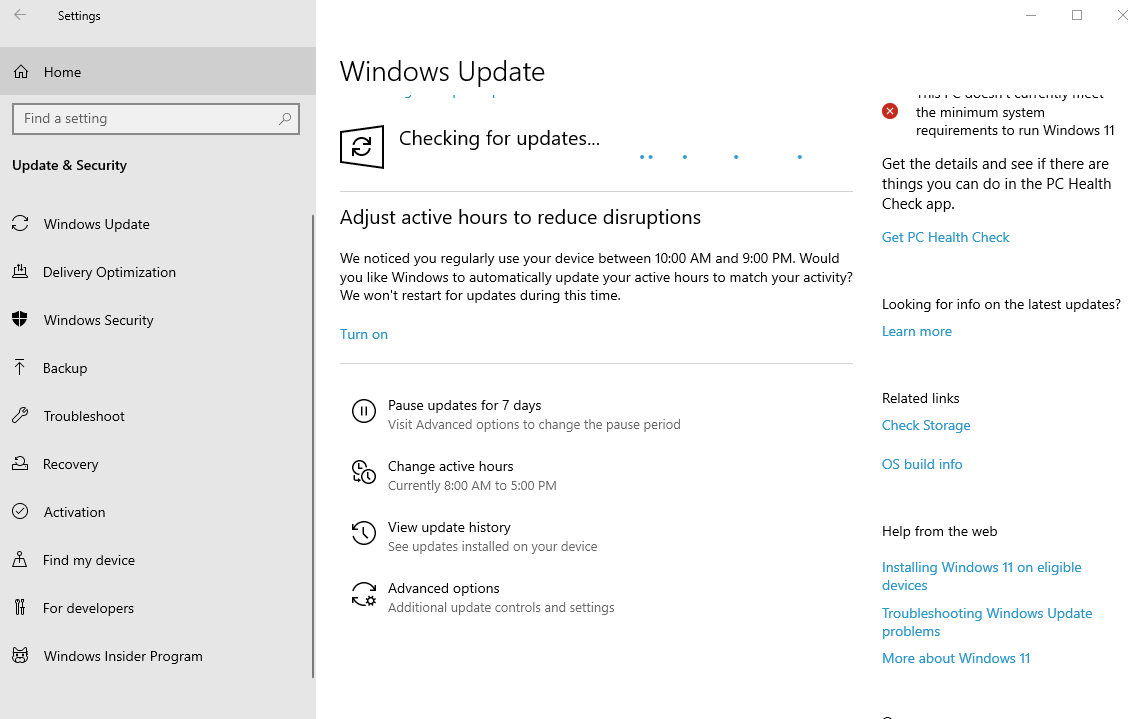Open Windows Insider Program page
Screen dimensions: 1142x719
tap(123, 656)
